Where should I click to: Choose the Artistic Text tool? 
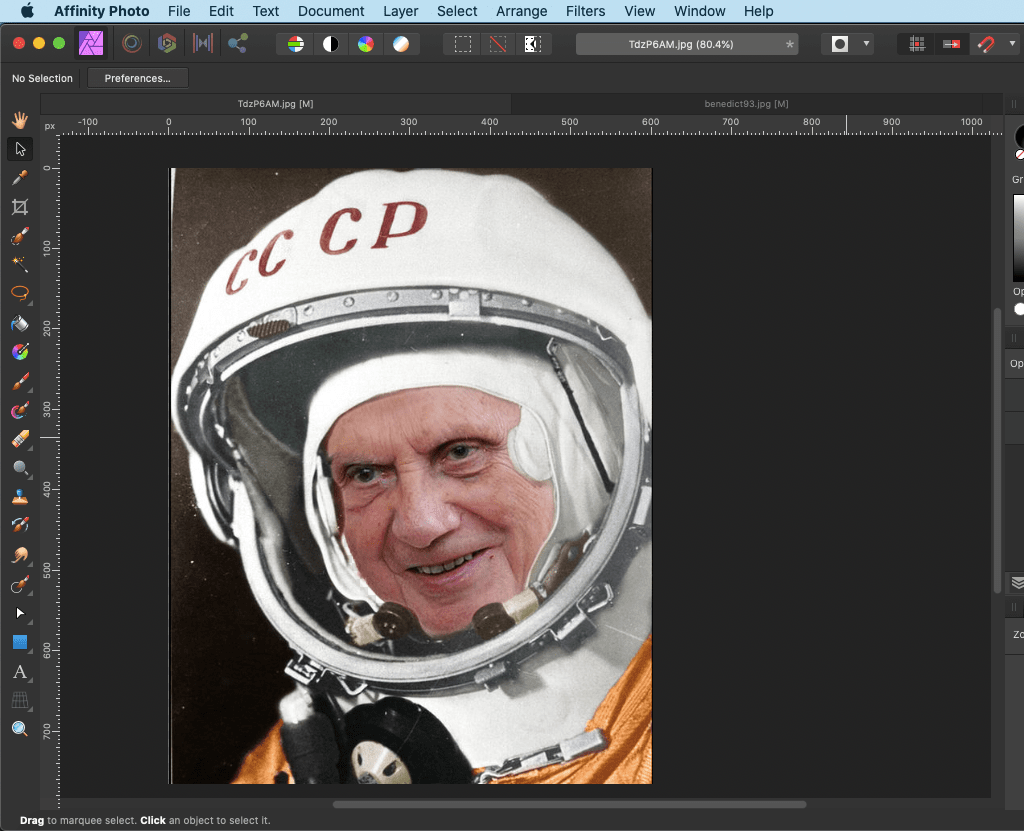coord(19,671)
